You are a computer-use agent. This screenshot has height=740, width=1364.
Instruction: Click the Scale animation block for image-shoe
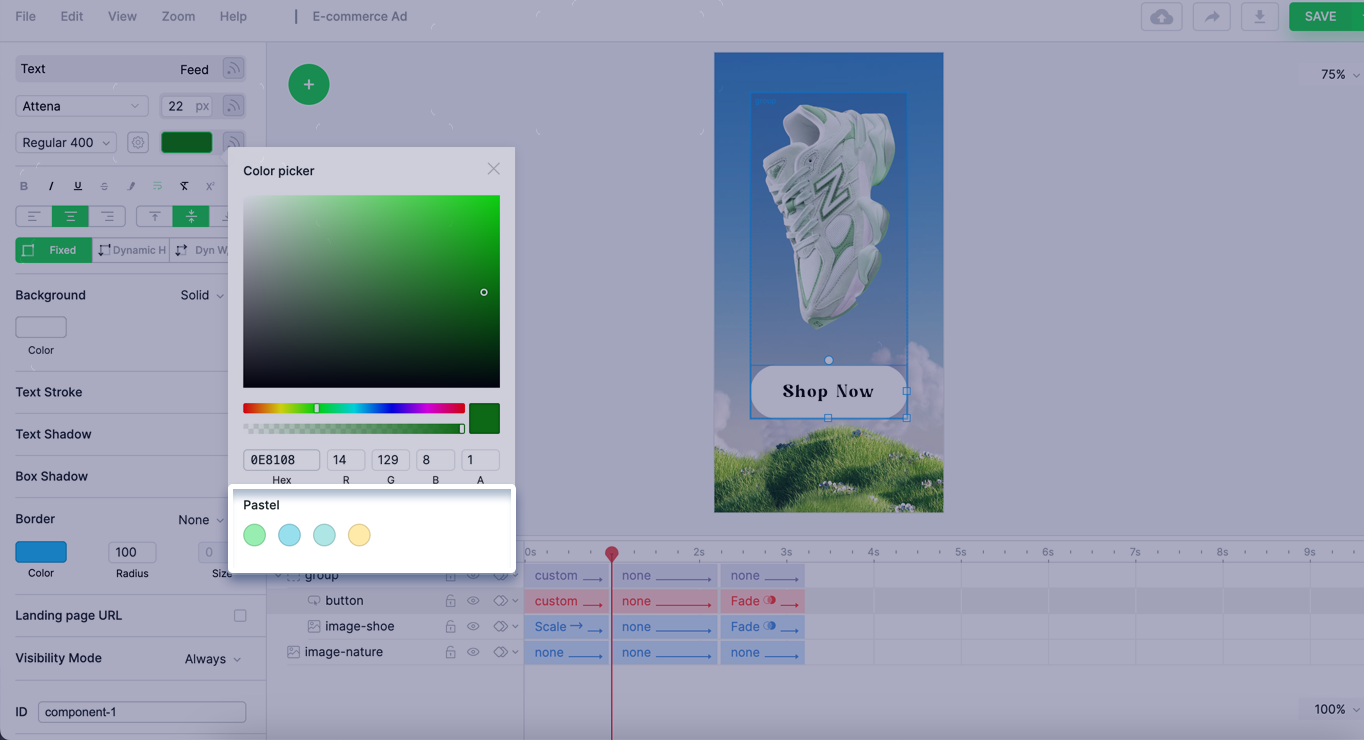click(567, 627)
